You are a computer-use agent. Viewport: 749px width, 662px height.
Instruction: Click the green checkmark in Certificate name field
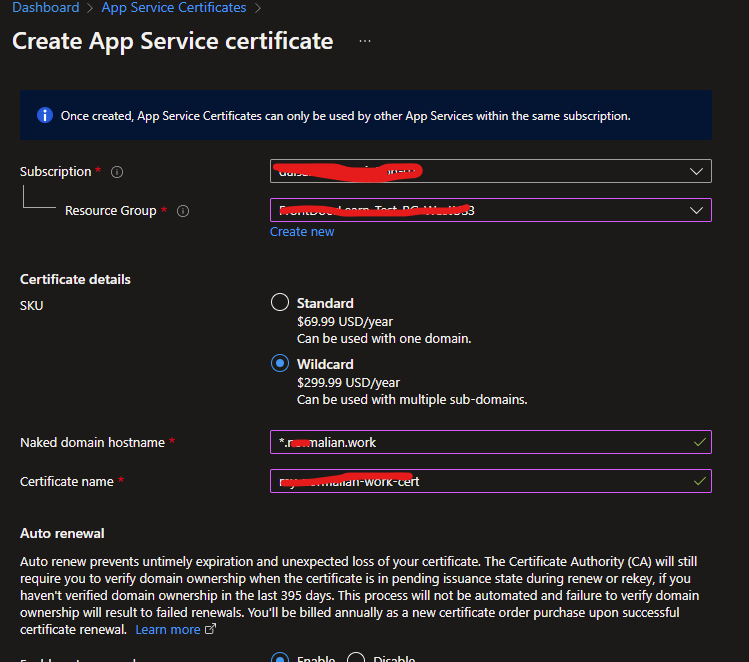coord(698,481)
